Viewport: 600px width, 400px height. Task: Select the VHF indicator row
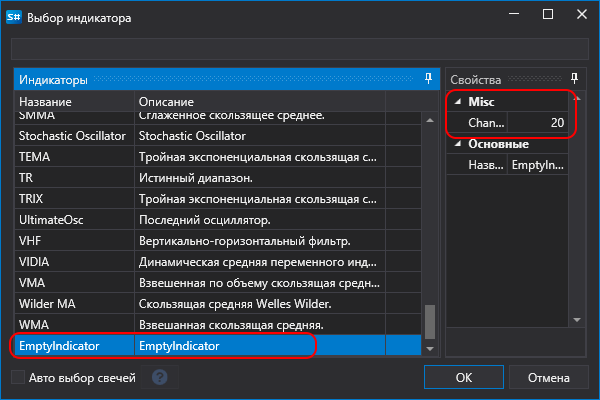pos(218,241)
